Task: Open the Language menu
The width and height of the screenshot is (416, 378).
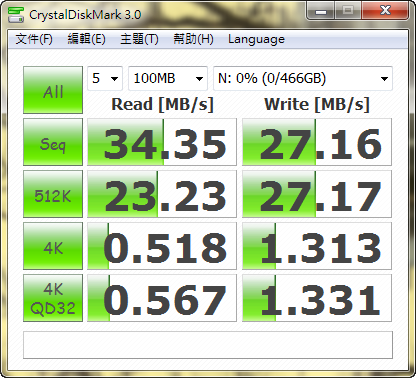Action: pos(256,39)
